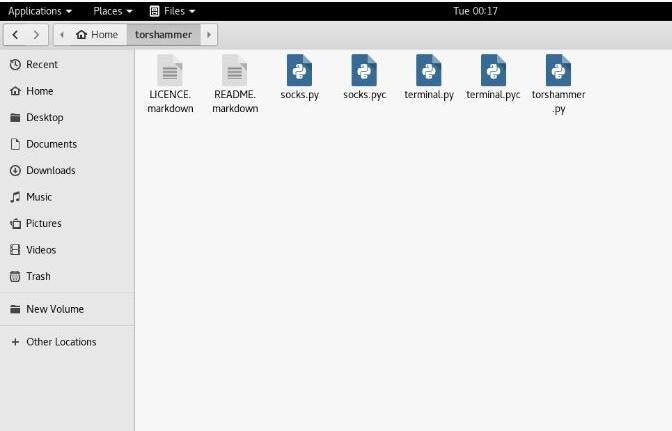Navigate to Home in the path bar
672x431 pixels.
pos(97,34)
